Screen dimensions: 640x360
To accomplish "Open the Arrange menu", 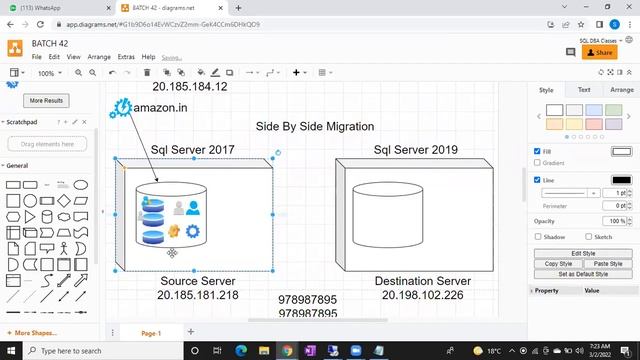I will tap(99, 57).
